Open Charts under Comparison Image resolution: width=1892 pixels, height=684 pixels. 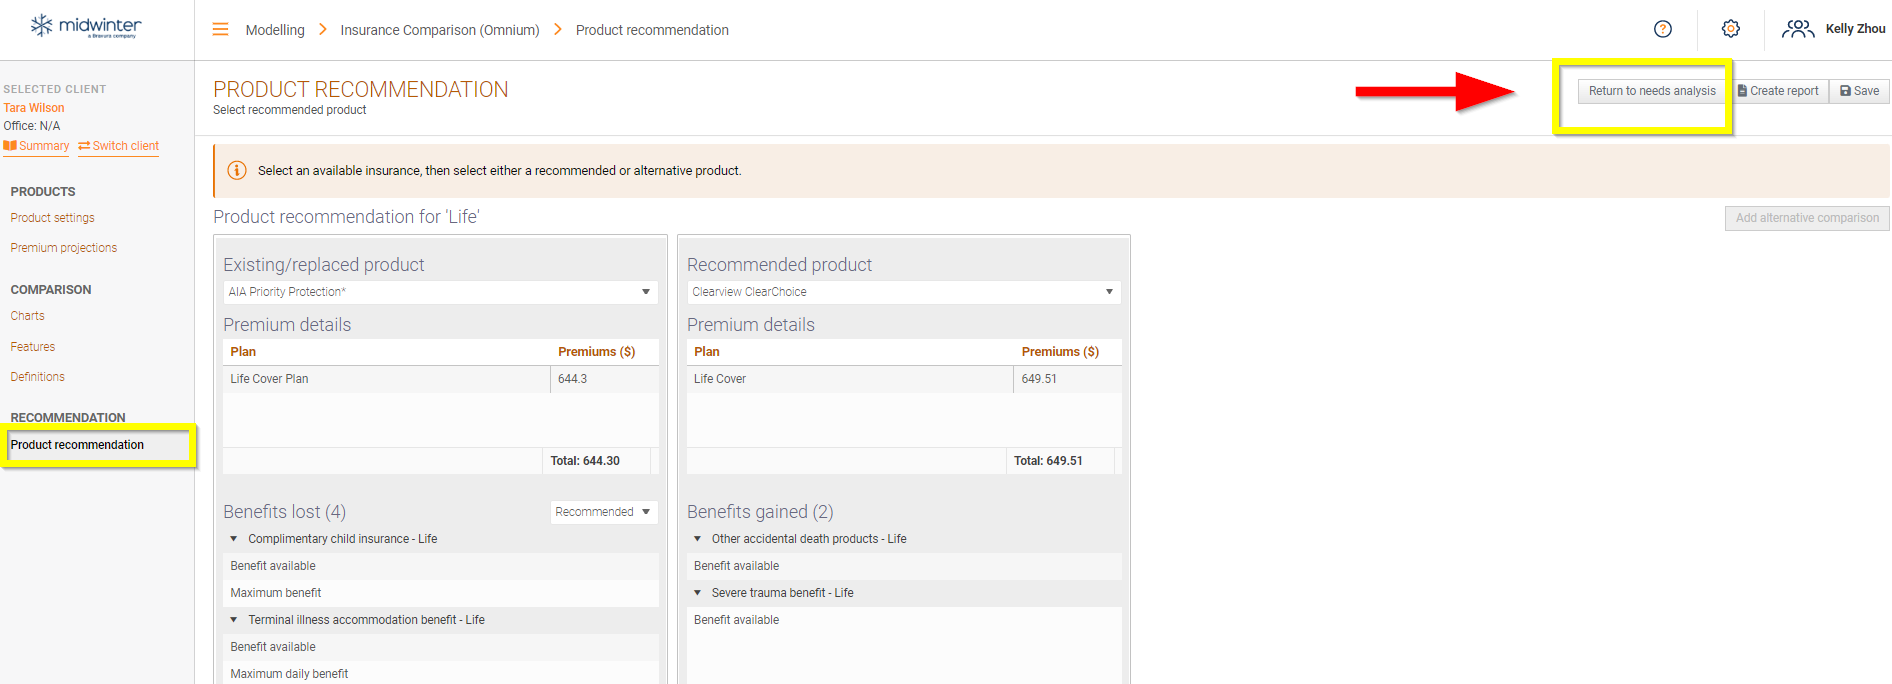click(28, 316)
